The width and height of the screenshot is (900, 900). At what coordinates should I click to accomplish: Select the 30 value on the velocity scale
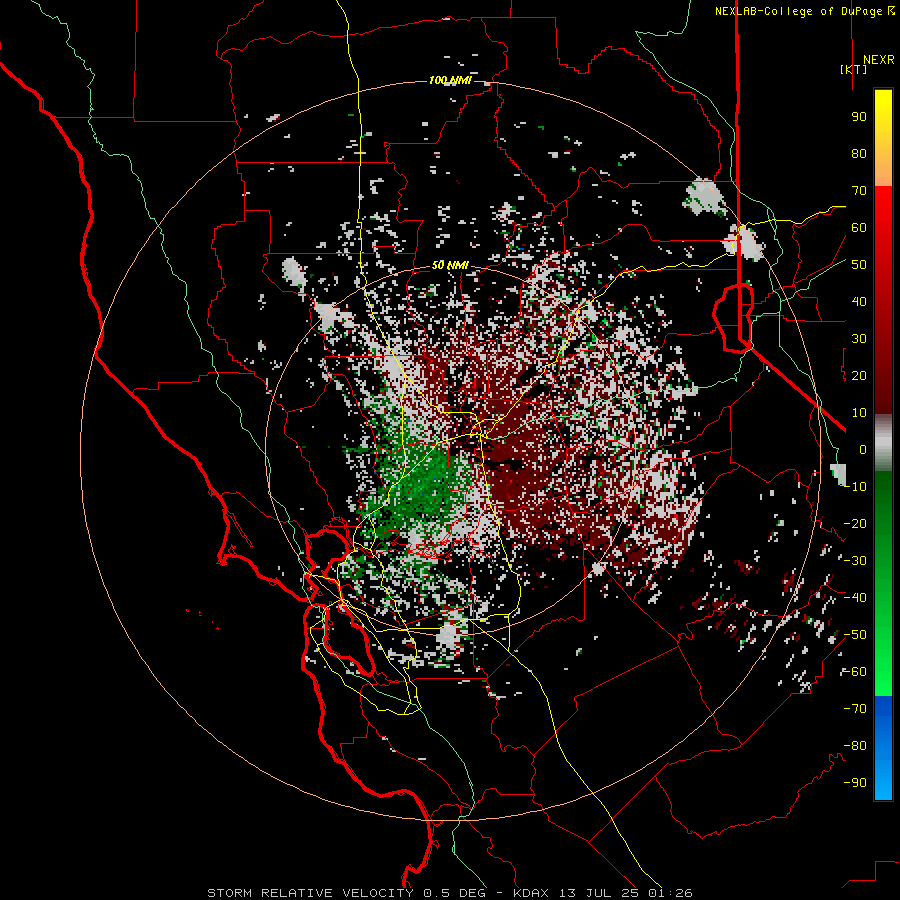coord(859,339)
